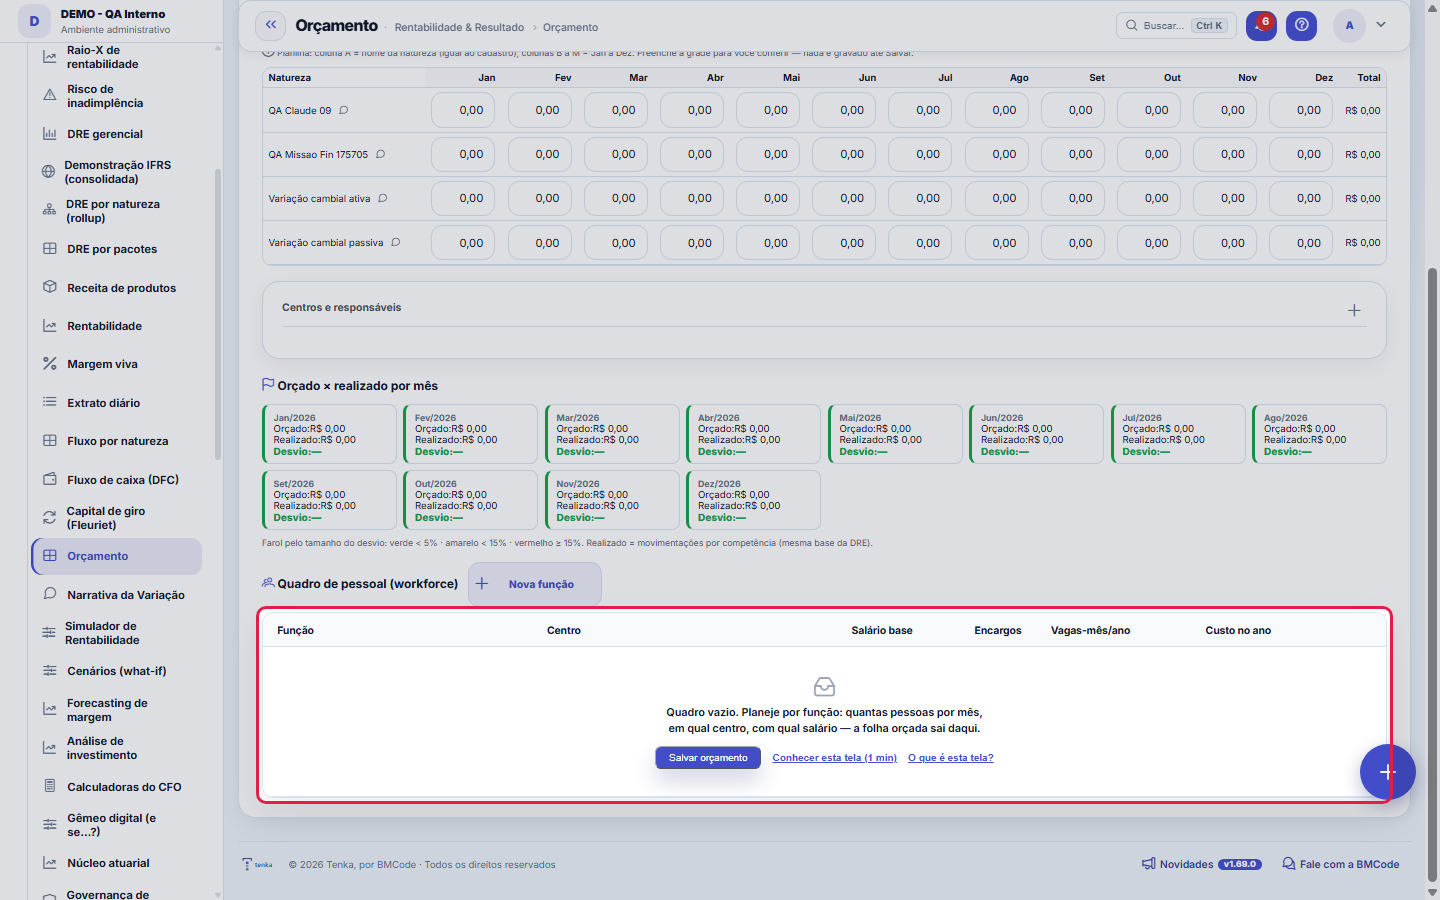Open comment icon beside QA Missao Fin 175705

click(381, 154)
